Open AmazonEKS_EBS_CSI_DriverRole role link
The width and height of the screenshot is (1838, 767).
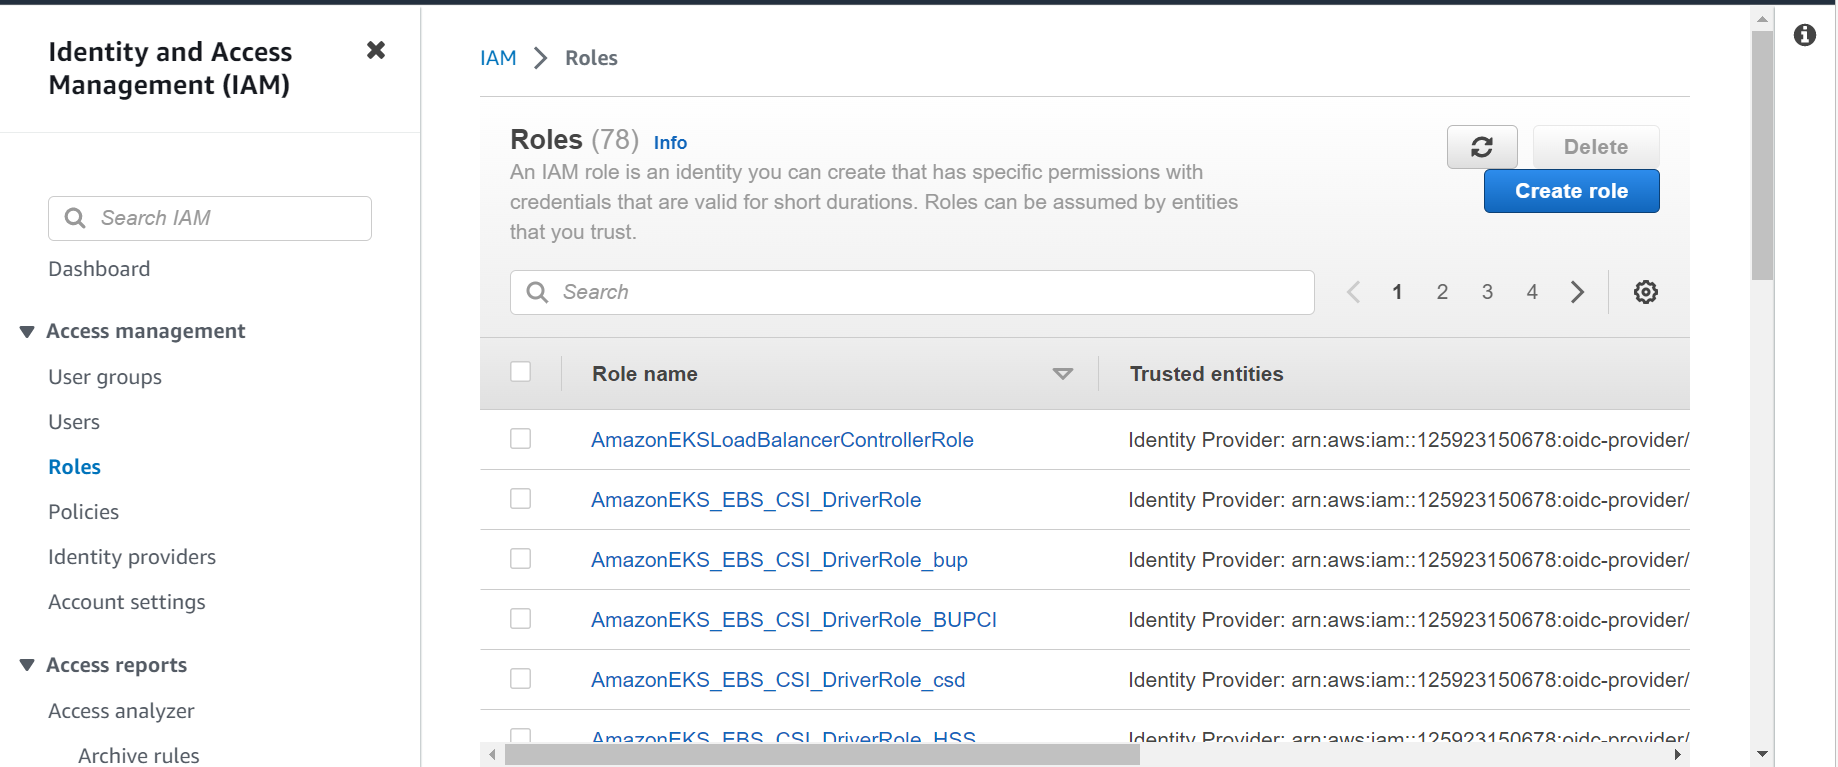tap(756, 500)
